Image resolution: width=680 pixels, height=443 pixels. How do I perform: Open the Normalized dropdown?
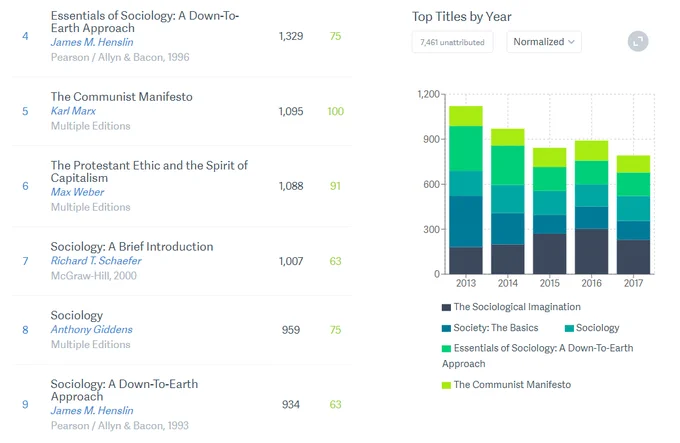tap(544, 42)
